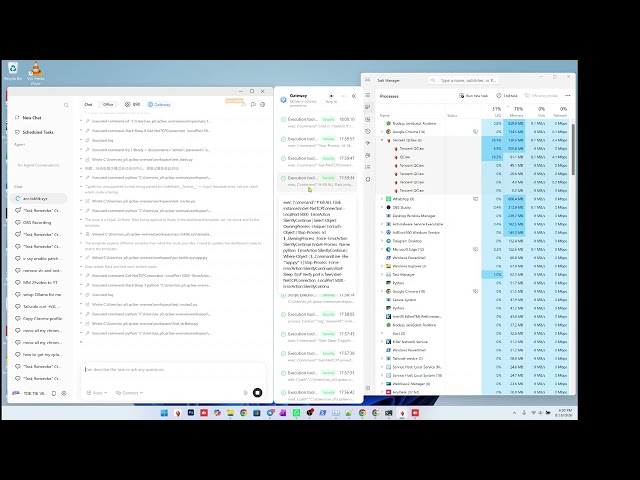Open the Users page in Task Manager sidebar
640x480 pixels.
[x=368, y=156]
